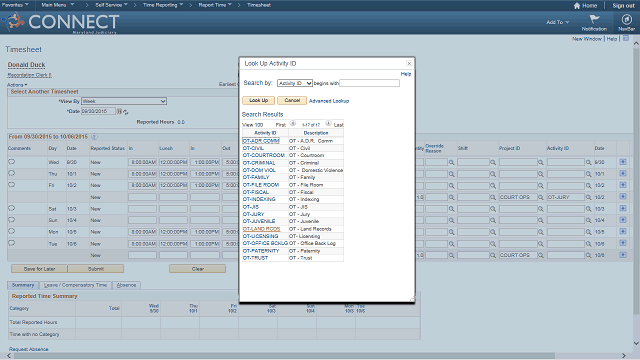
Task: Open the Add To dropdown
Action: tap(558, 22)
